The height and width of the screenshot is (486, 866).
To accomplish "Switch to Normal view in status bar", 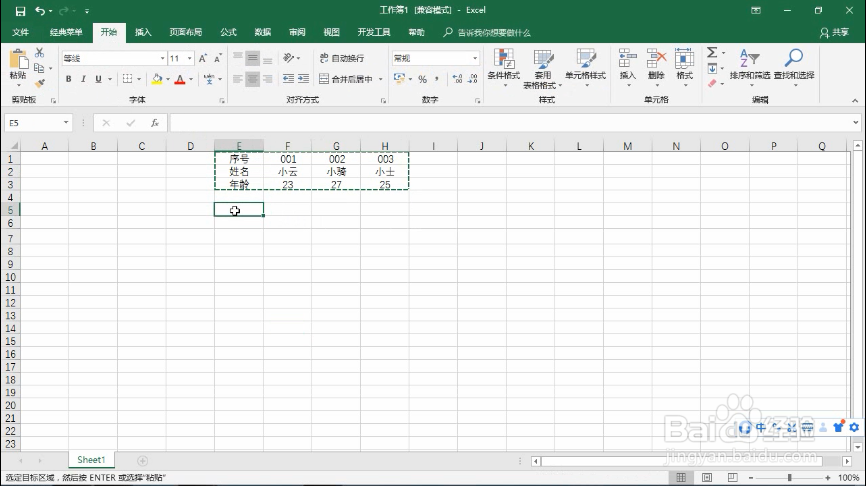I will (x=681, y=478).
